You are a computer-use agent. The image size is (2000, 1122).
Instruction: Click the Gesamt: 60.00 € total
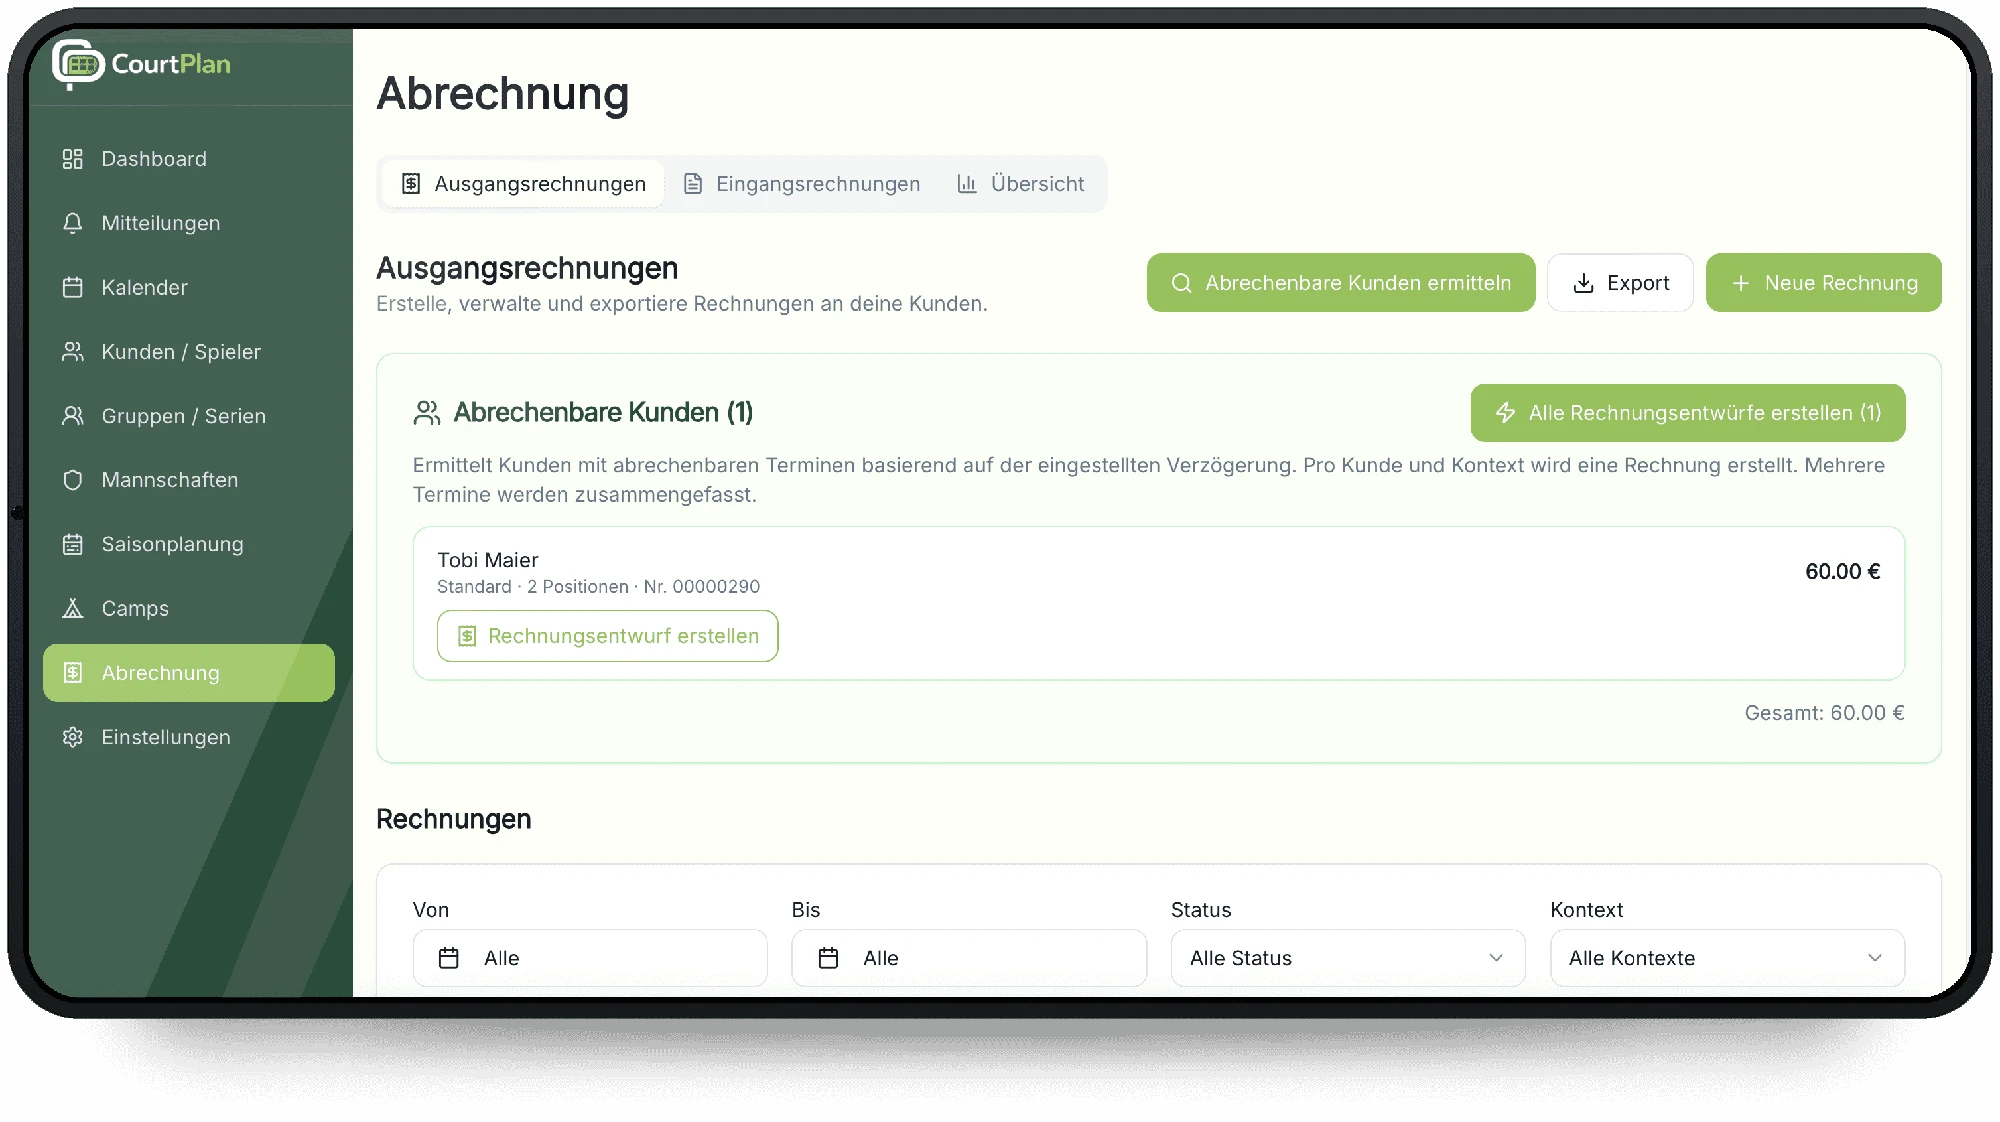[1825, 713]
